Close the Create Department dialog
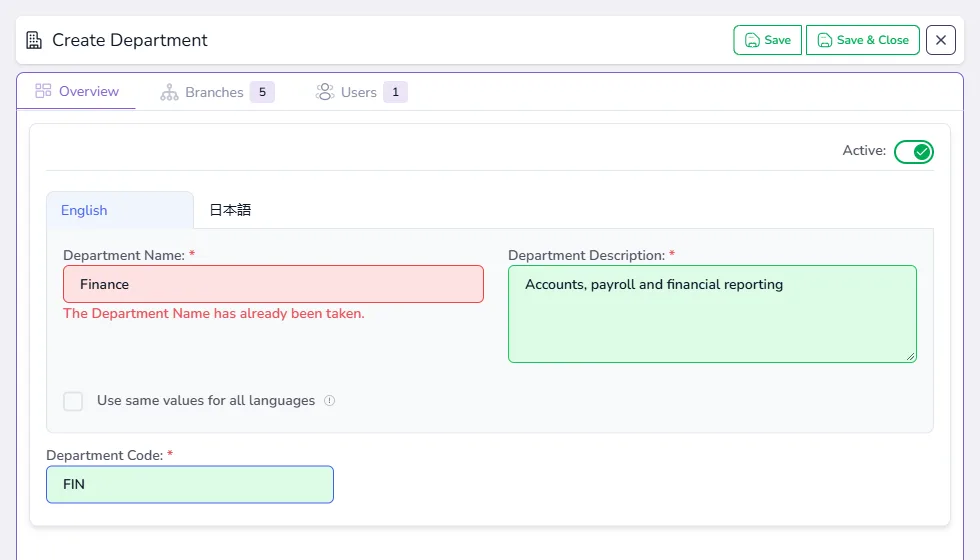This screenshot has width=980, height=560. [x=941, y=40]
